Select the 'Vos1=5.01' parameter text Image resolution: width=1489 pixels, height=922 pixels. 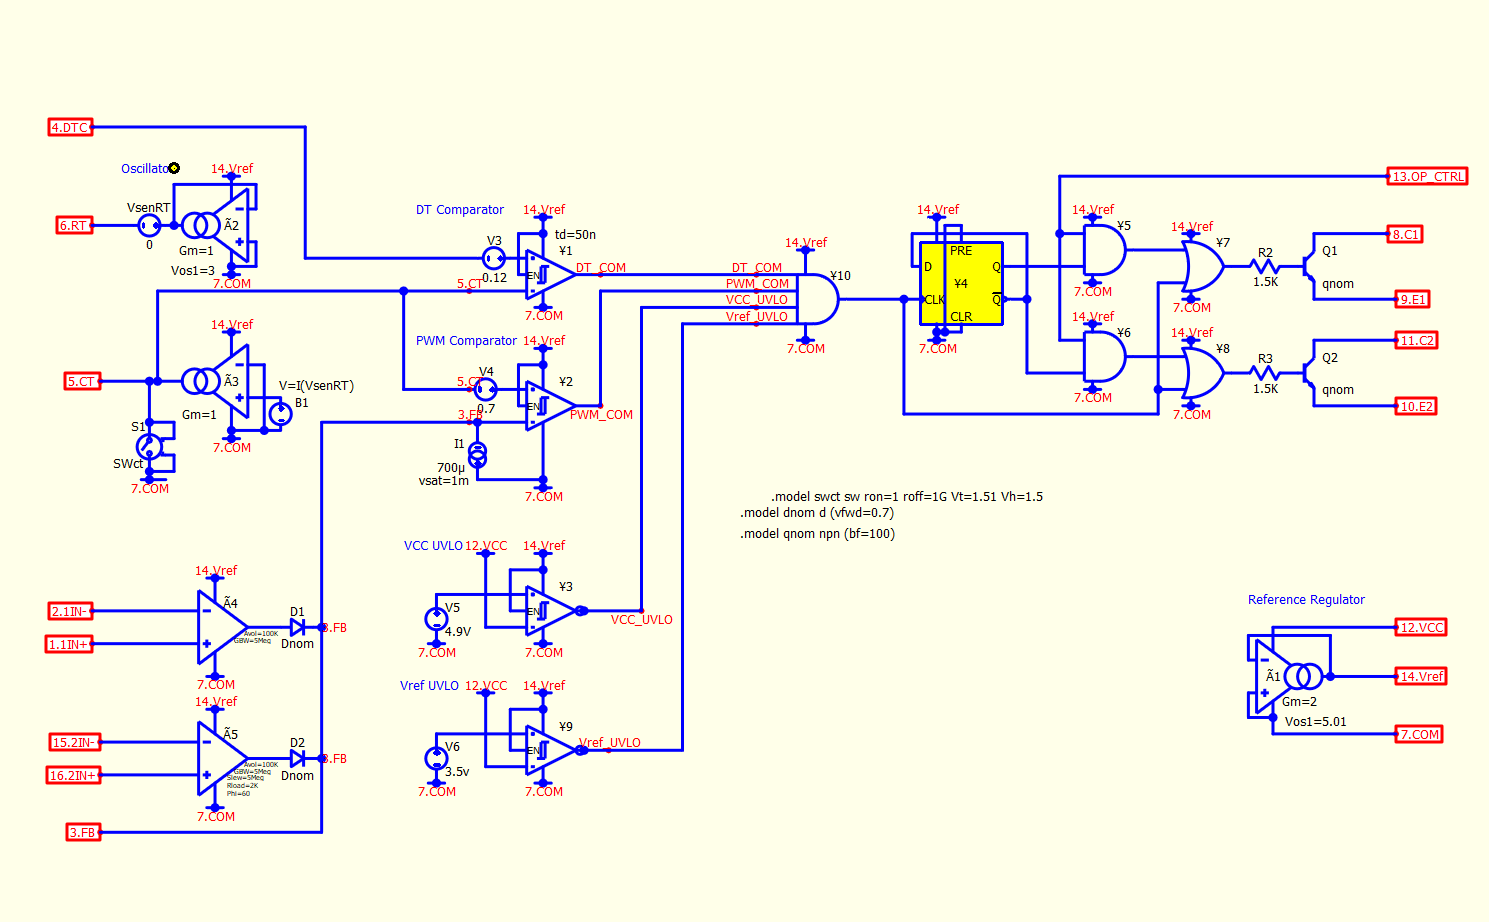(1316, 721)
